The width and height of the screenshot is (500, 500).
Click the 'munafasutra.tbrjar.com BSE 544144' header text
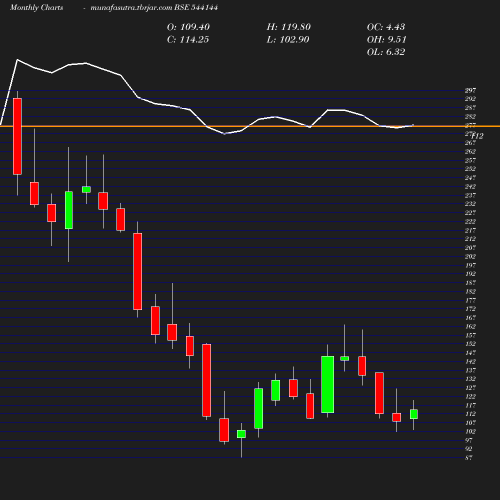point(154,8)
